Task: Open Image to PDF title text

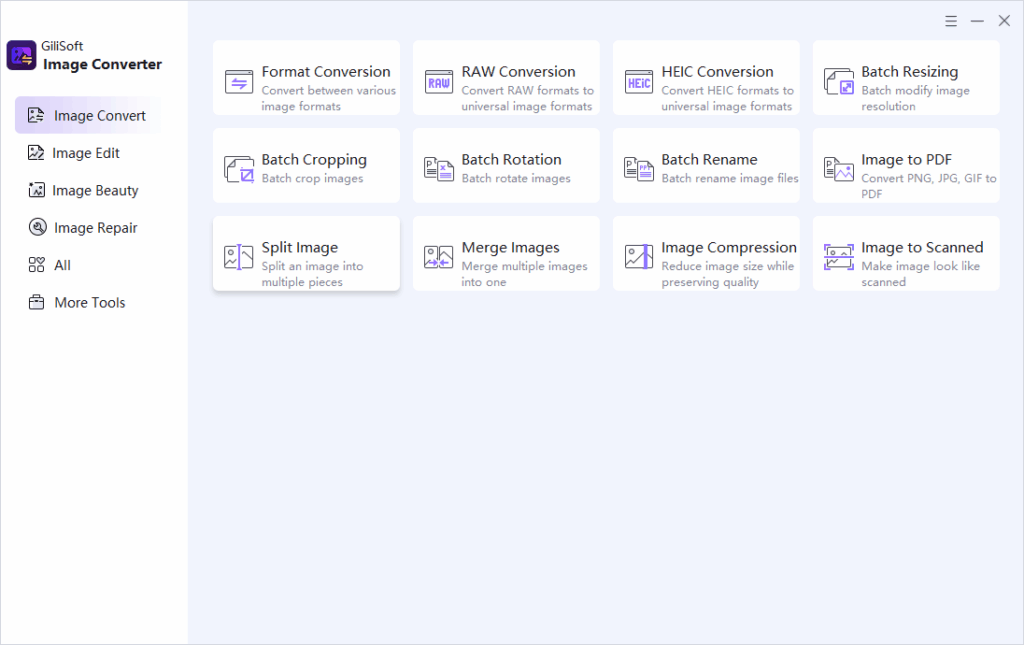Action: coord(906,160)
